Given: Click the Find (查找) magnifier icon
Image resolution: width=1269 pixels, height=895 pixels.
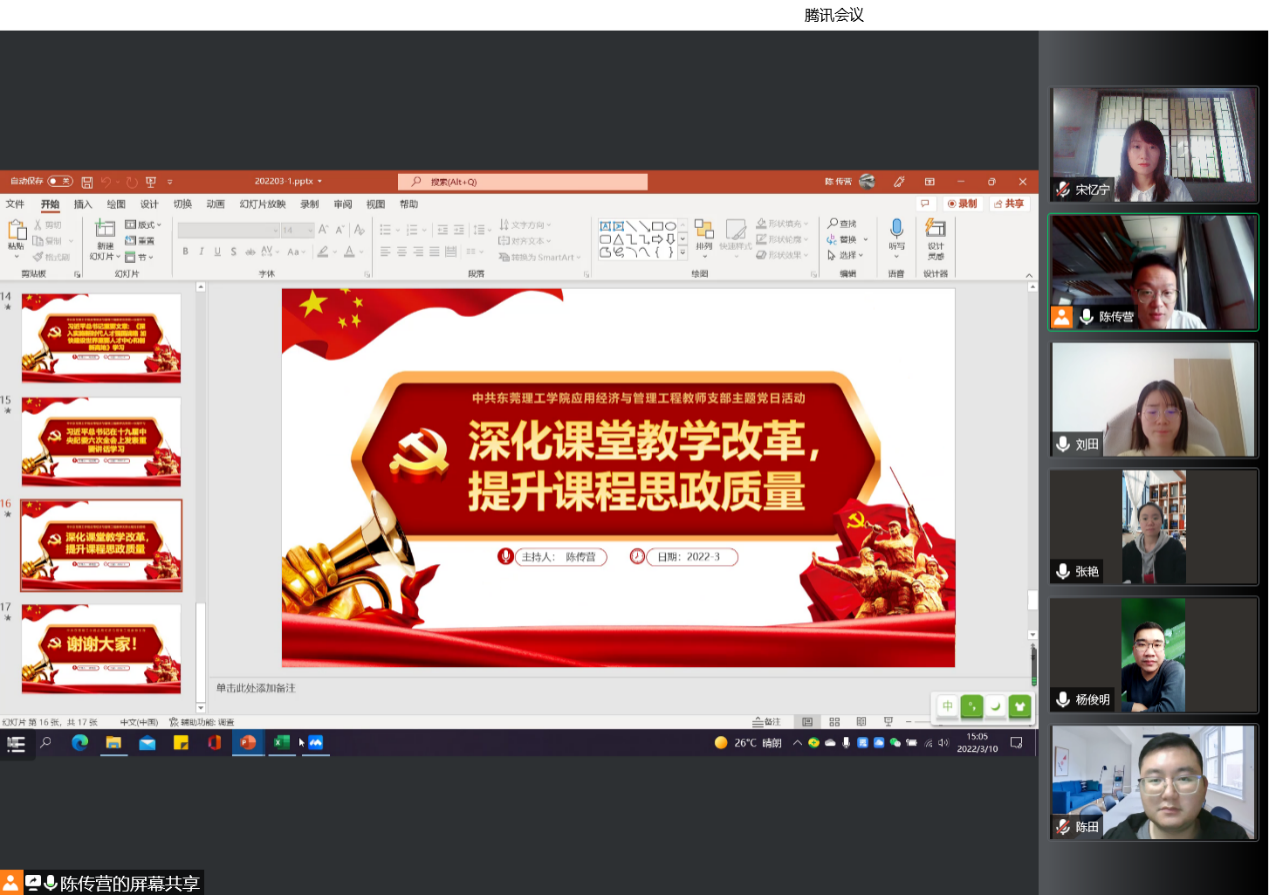Looking at the screenshot, I should point(833,224).
